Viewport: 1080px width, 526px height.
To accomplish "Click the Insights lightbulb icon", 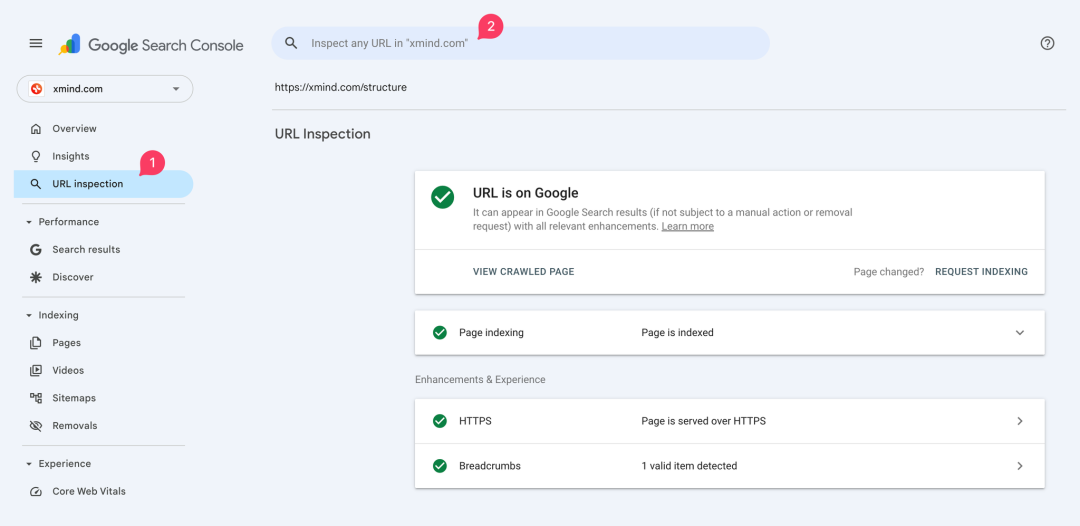I will click(x=36, y=156).
